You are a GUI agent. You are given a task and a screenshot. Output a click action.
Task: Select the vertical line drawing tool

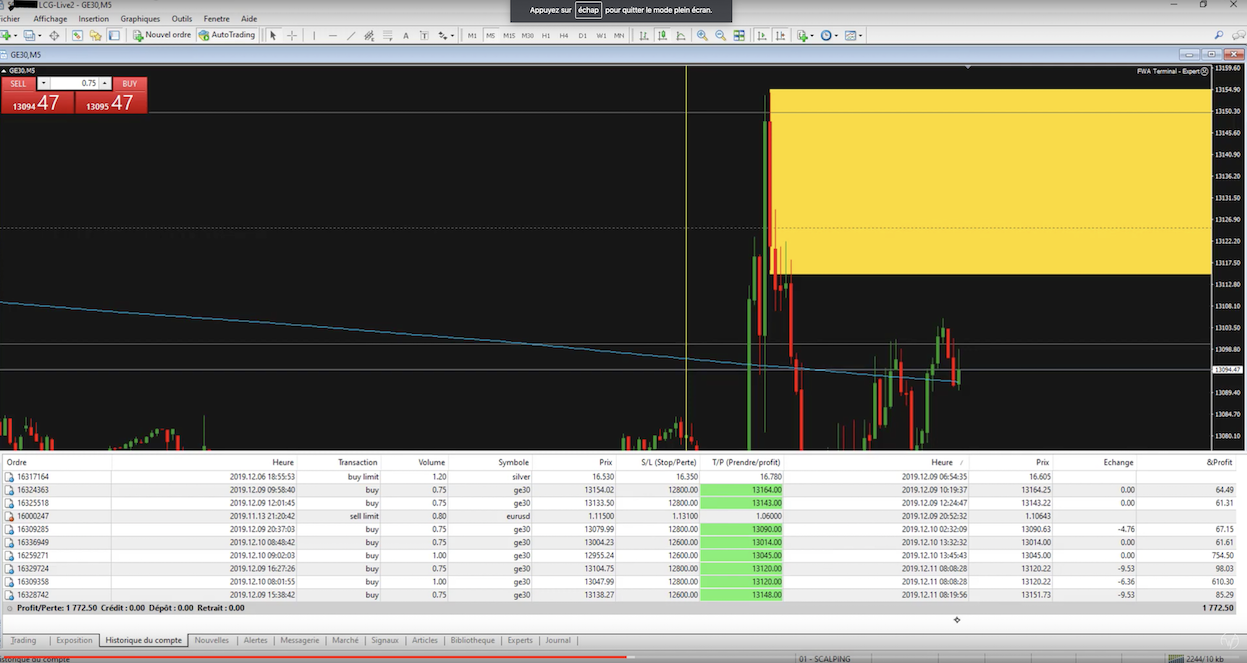point(314,35)
